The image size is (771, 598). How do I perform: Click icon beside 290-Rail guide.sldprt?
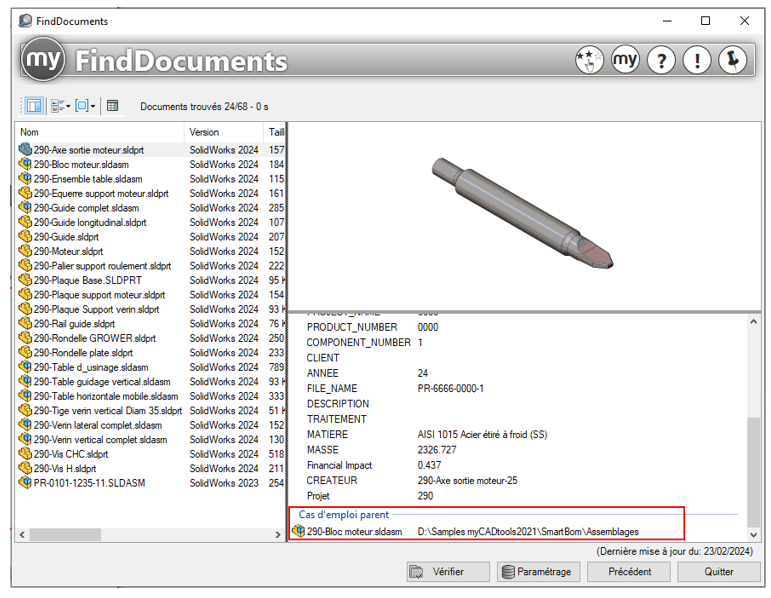[x=25, y=323]
